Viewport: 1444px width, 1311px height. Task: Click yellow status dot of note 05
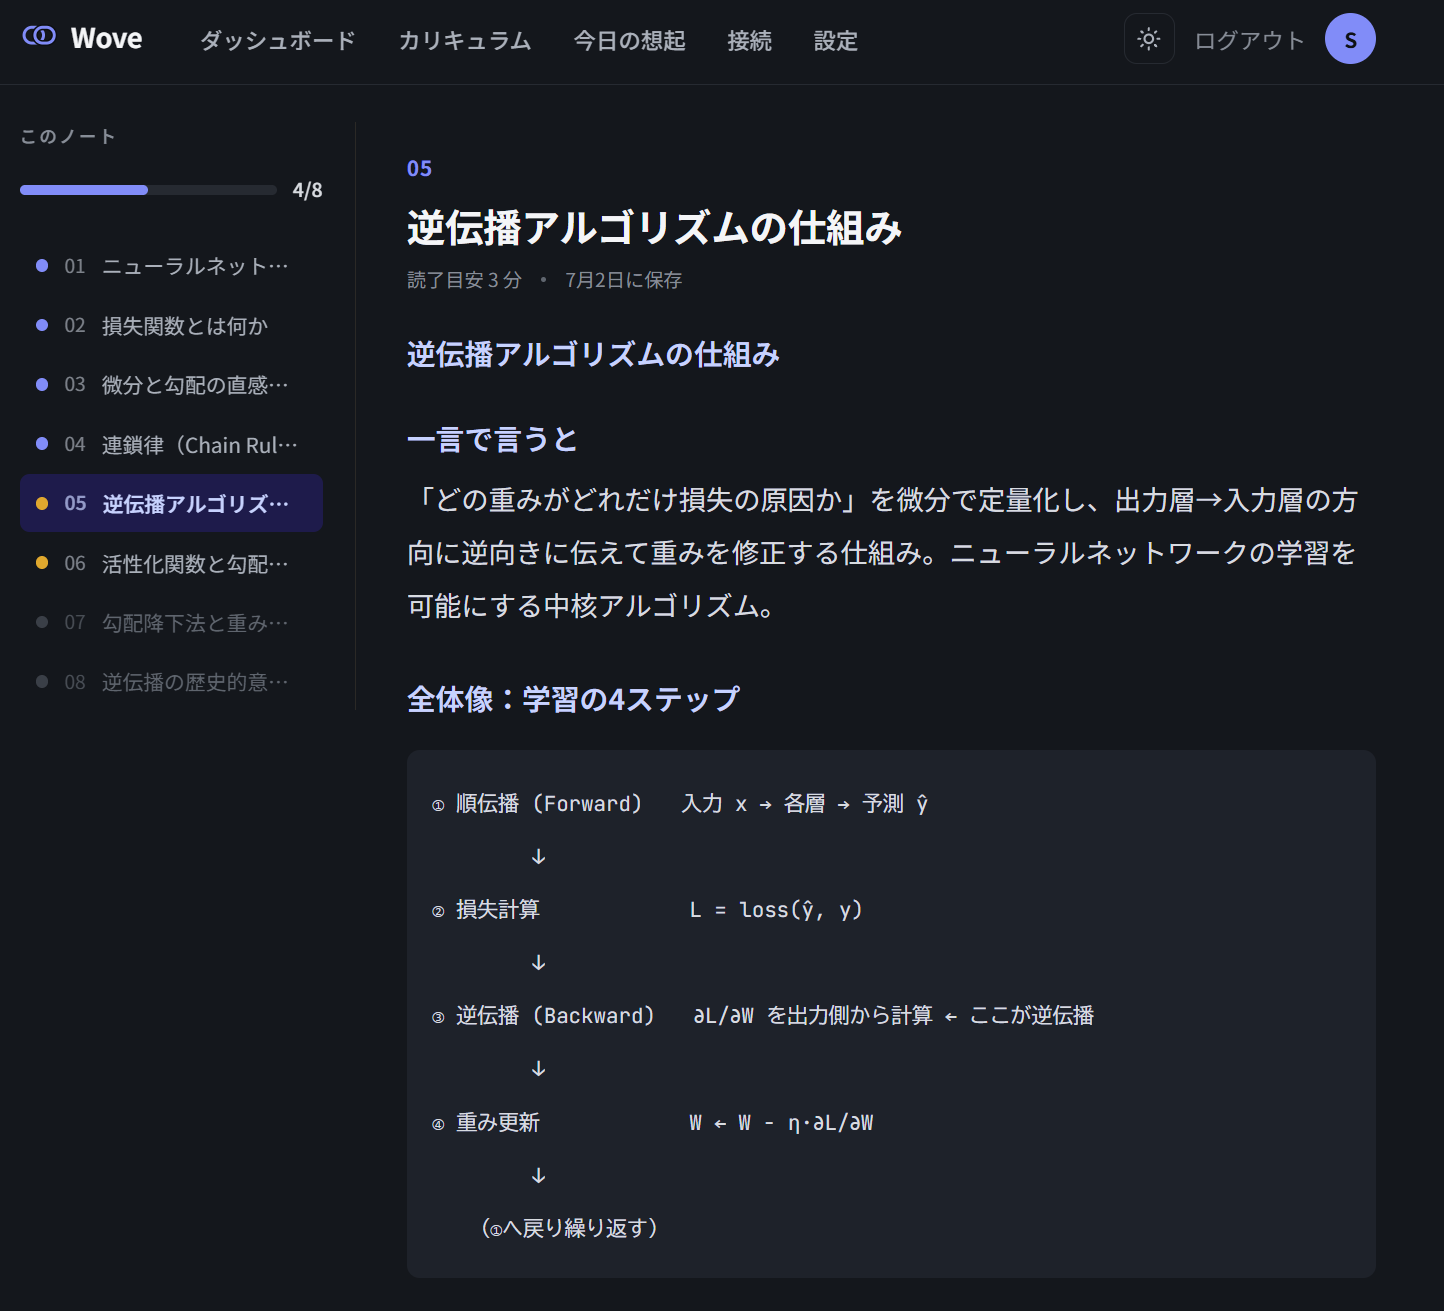42,503
